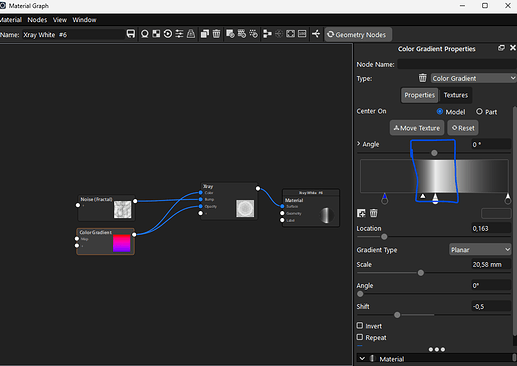The height and width of the screenshot is (366, 517).
Task: Select the Part radio button
Action: pos(479,111)
